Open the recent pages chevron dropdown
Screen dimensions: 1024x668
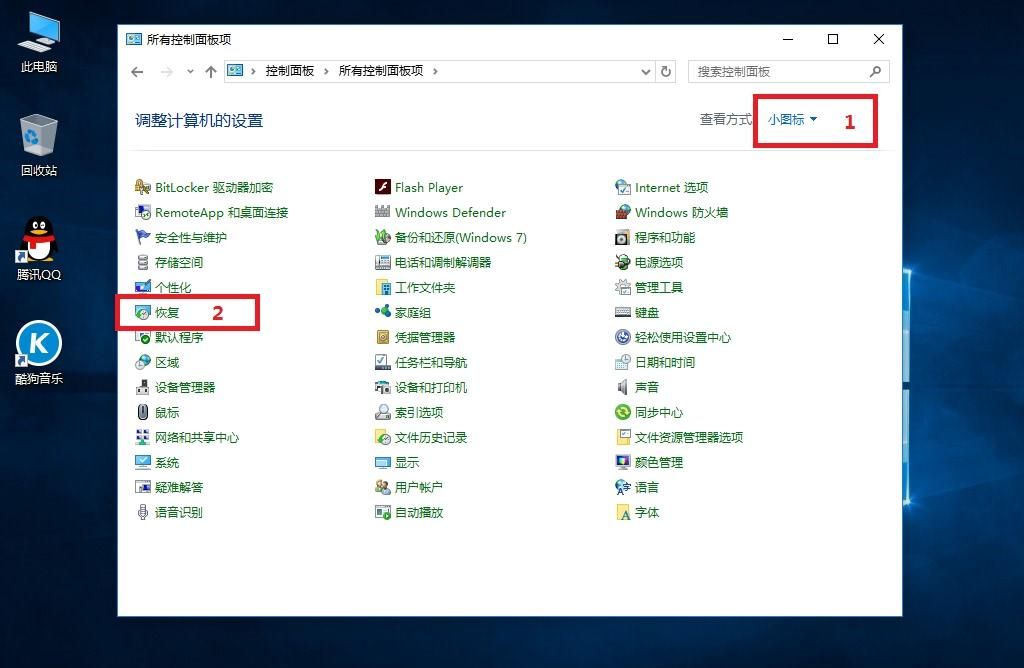(x=190, y=71)
